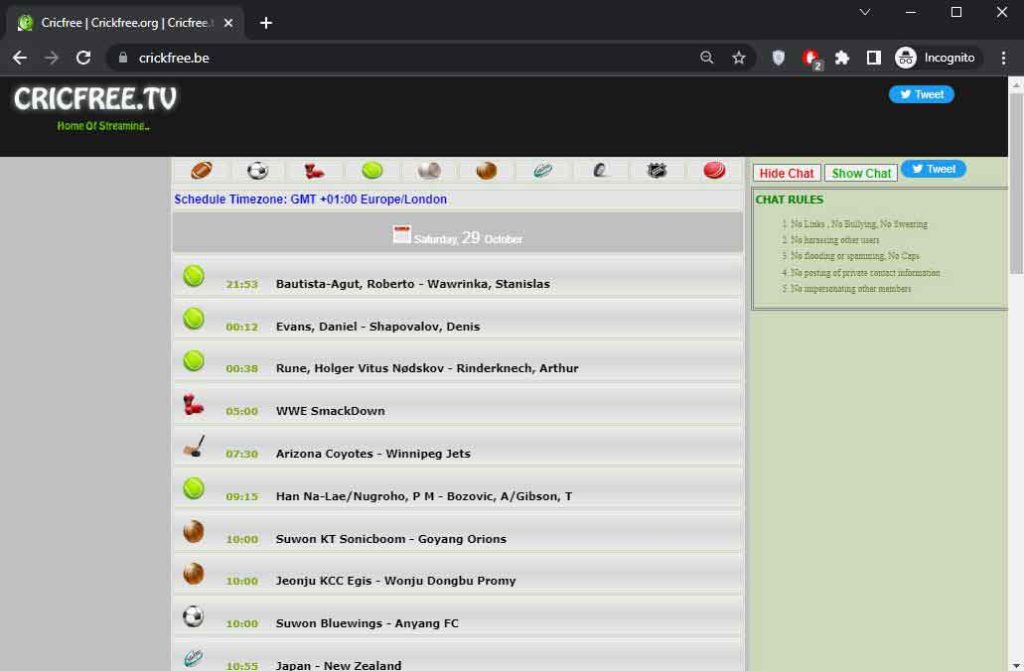1024x671 pixels.
Task: Open the browser Extensions puzzle icon
Action: pyautogui.click(x=842, y=58)
